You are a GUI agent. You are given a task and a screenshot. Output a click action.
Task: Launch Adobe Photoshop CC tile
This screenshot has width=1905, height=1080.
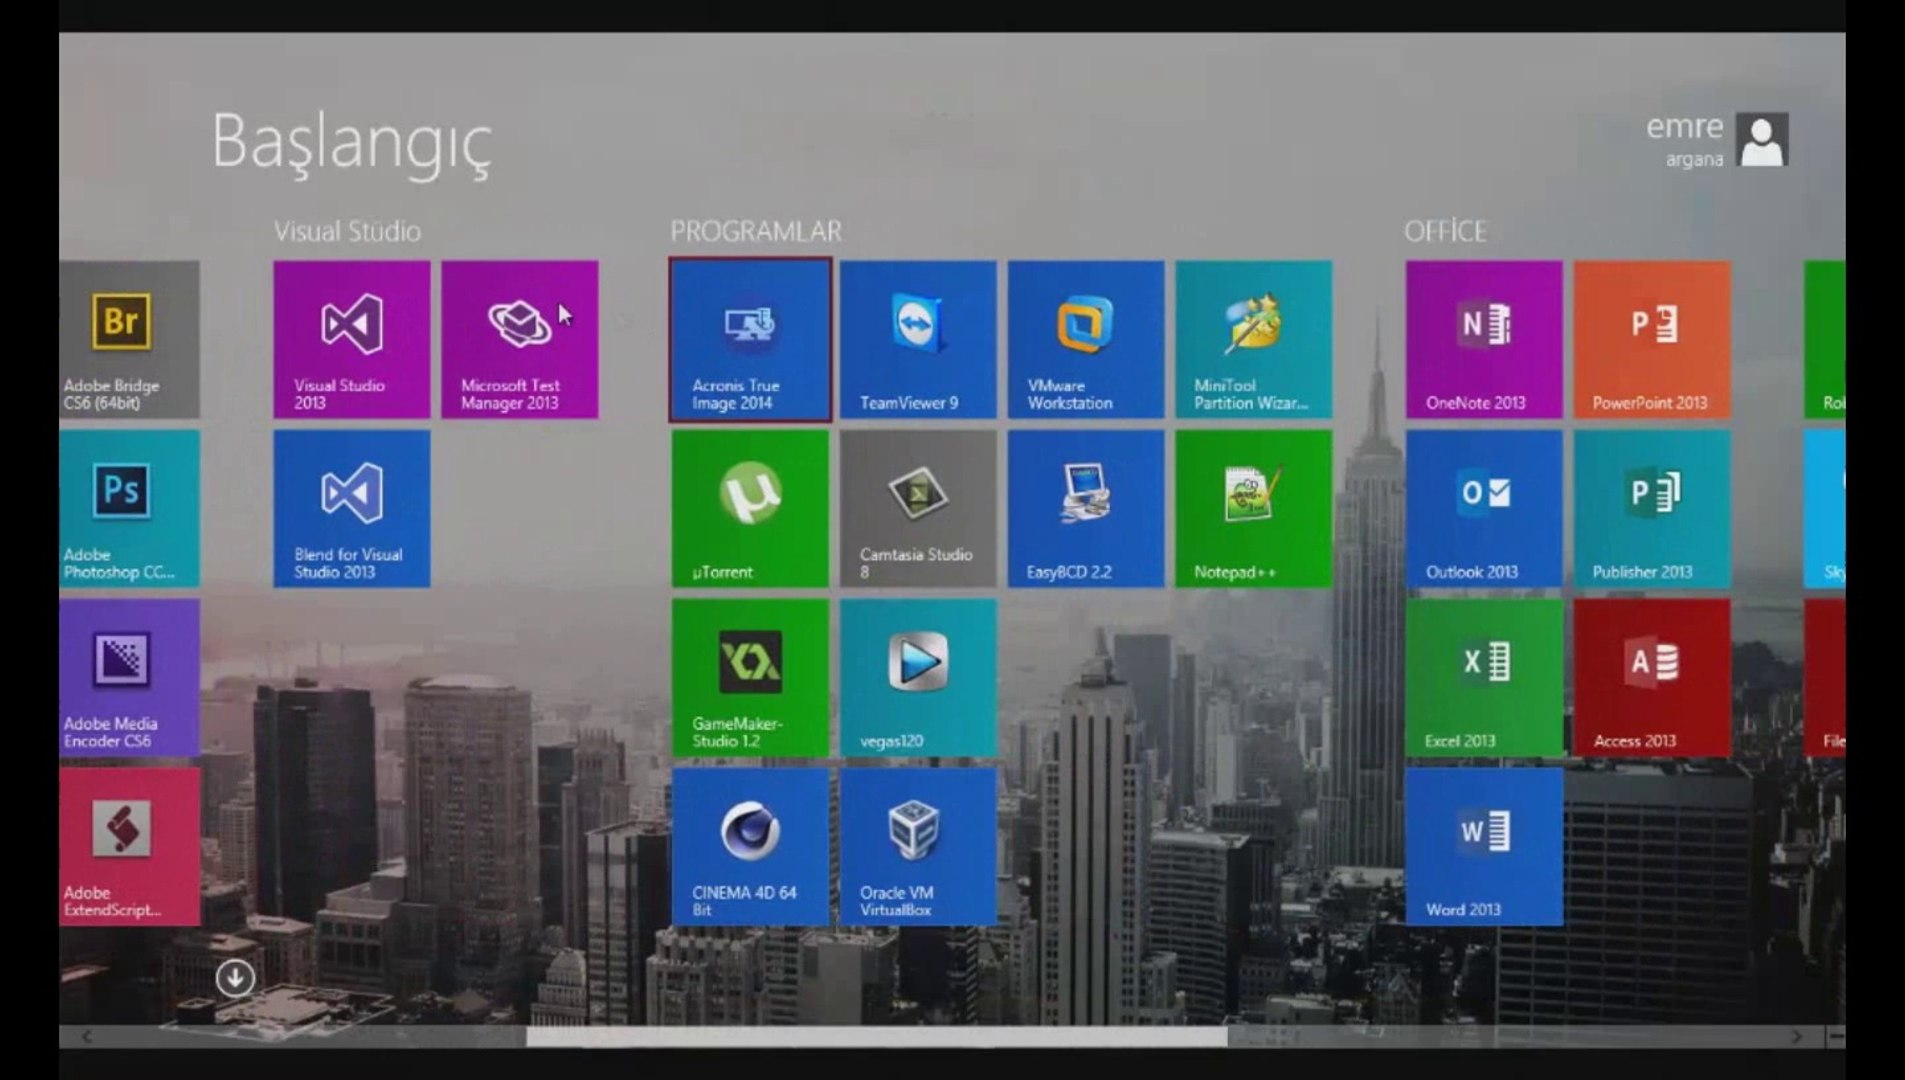tap(129, 509)
